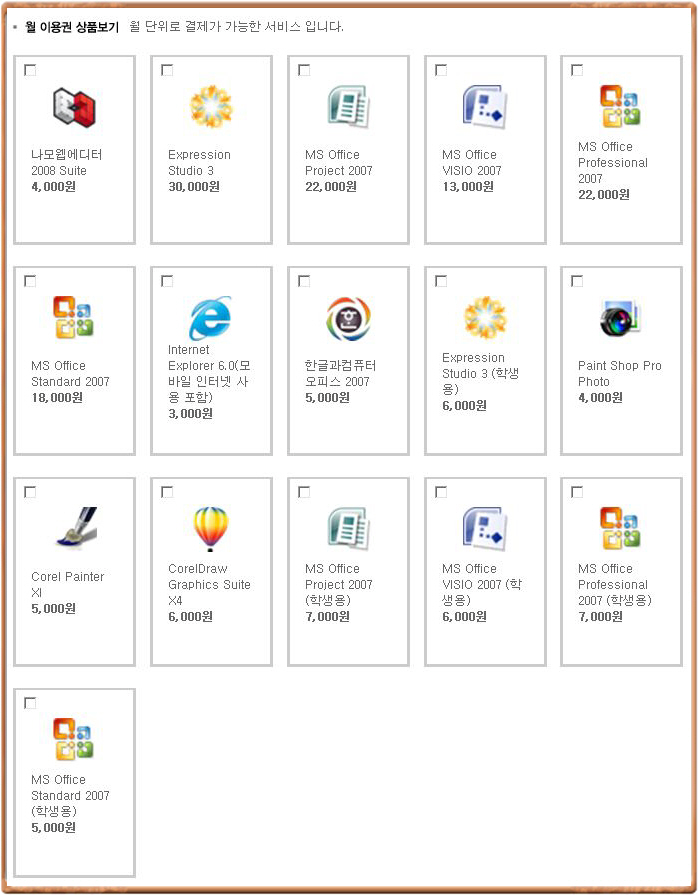Tick the MS Office Project 2007 22,000원 checkbox
Screen dimensions: 698x895
pyautogui.click(x=304, y=70)
